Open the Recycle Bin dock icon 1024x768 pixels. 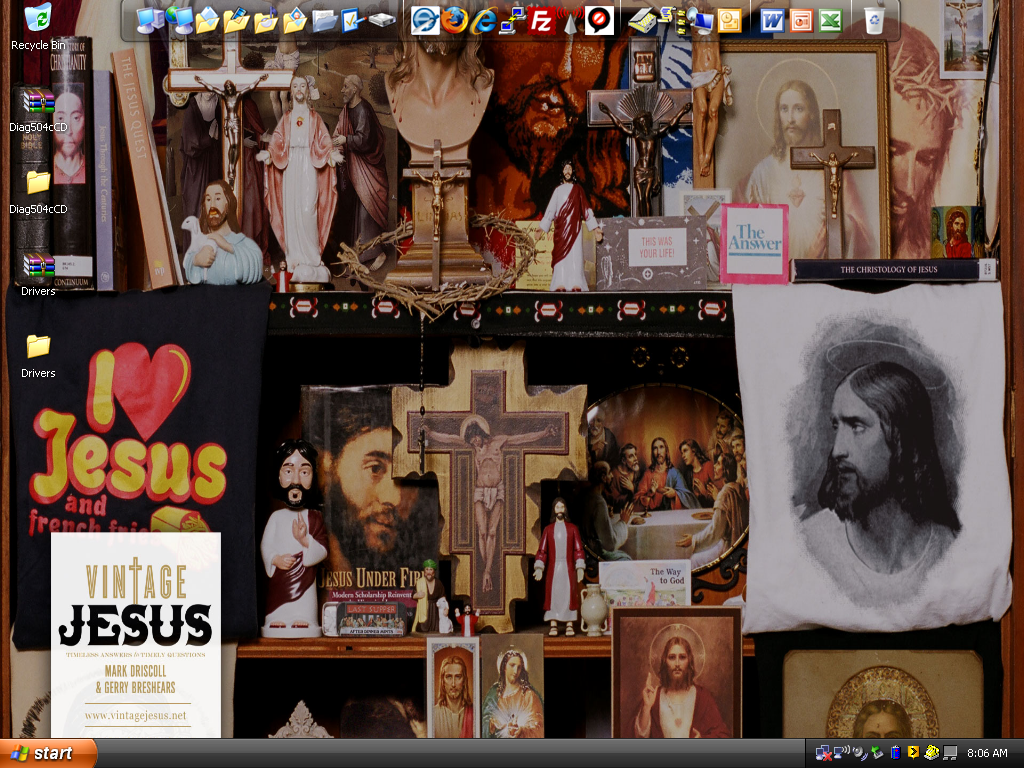(x=874, y=20)
